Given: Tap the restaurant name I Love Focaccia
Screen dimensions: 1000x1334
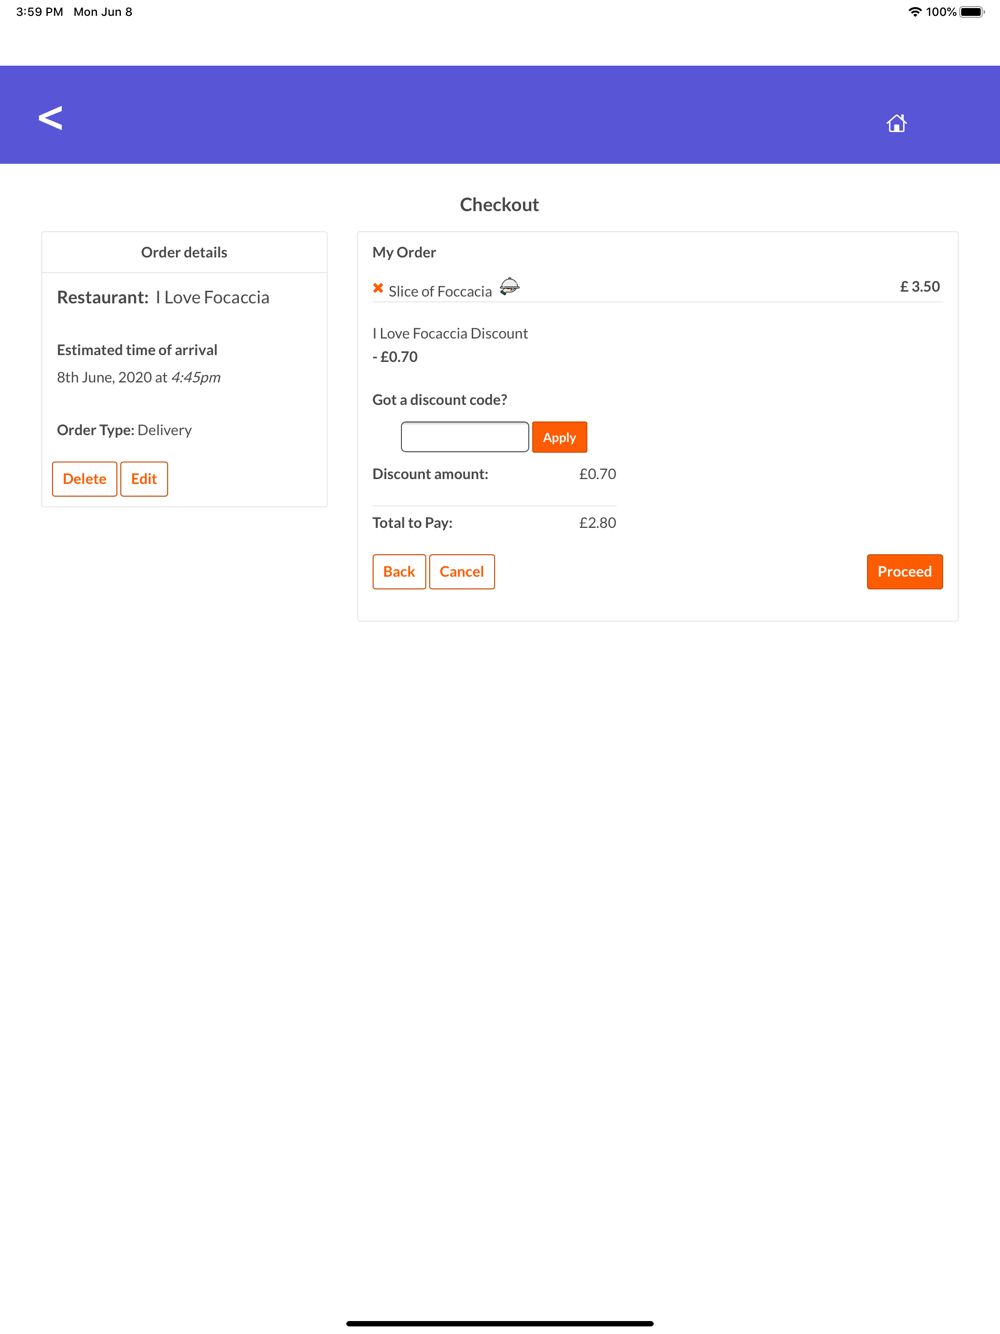Looking at the screenshot, I should pos(212,297).
